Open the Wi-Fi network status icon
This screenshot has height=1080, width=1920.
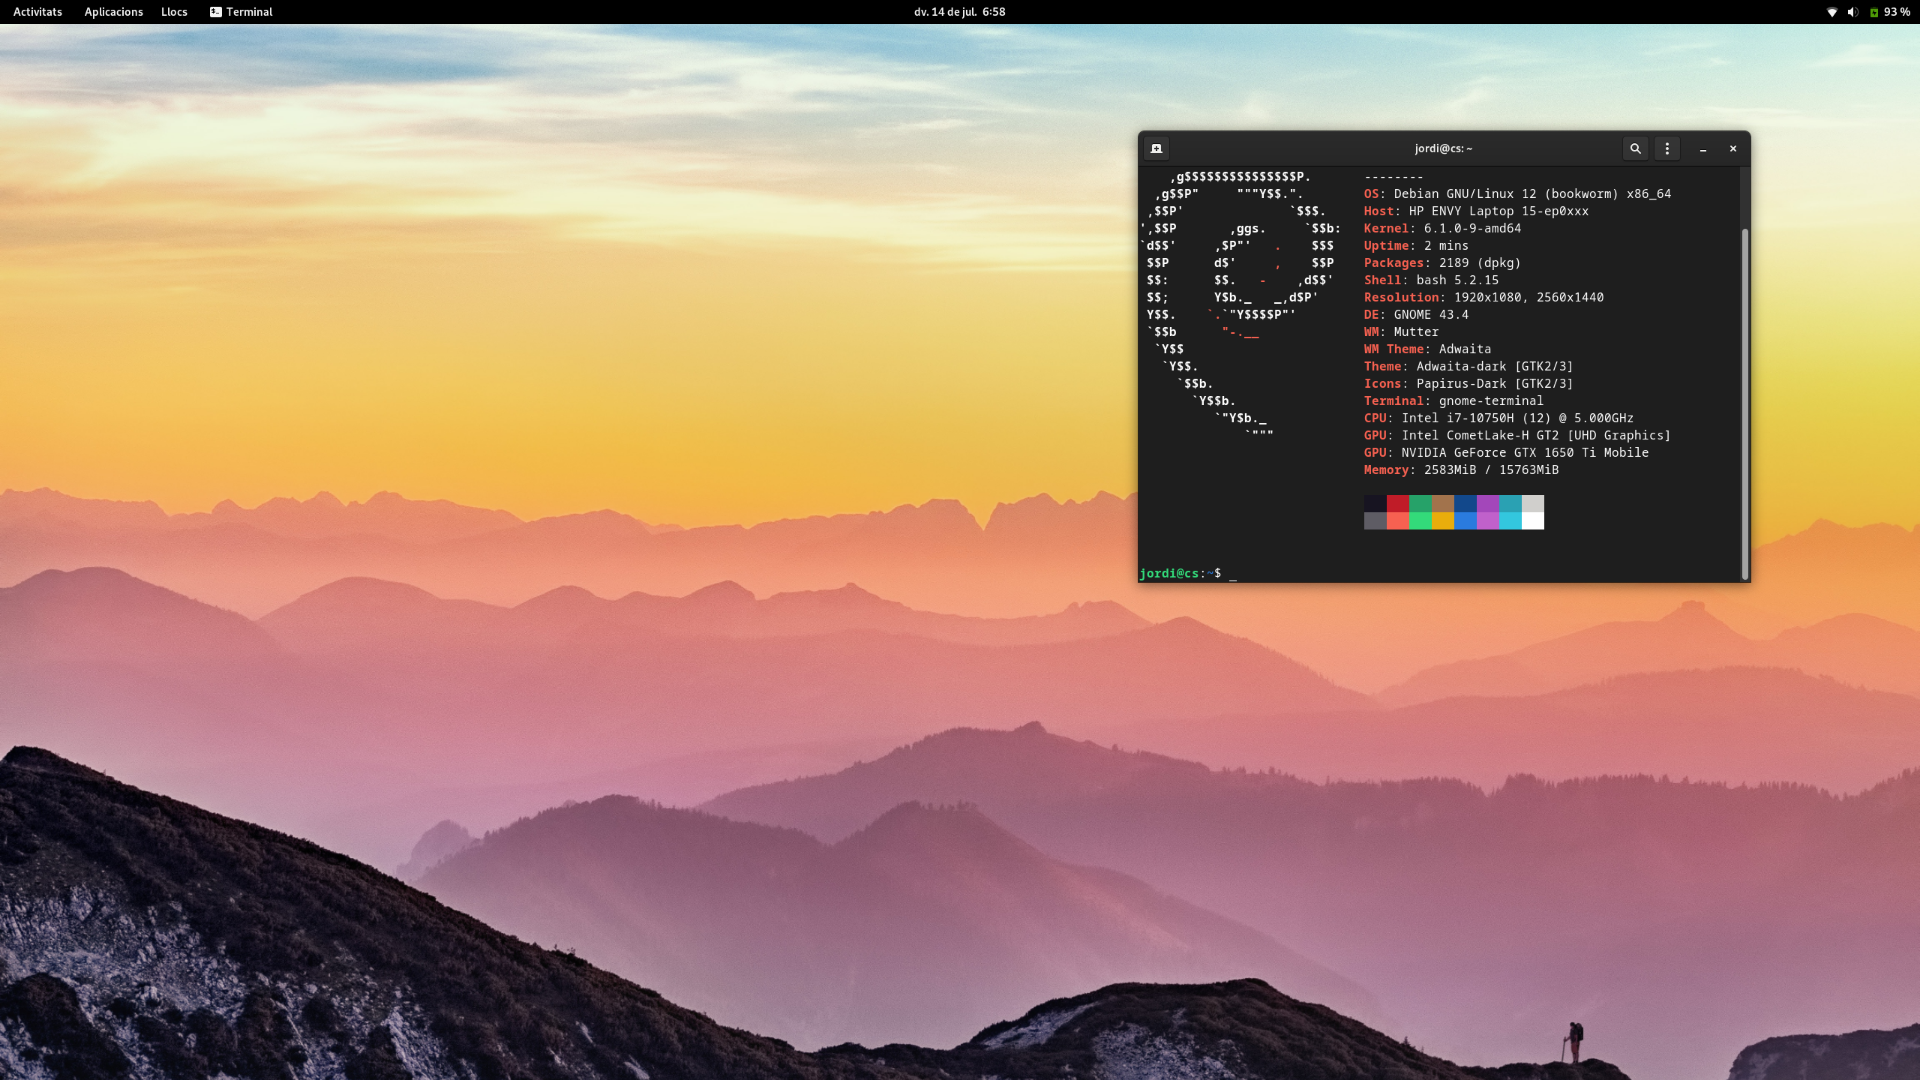click(x=1832, y=12)
